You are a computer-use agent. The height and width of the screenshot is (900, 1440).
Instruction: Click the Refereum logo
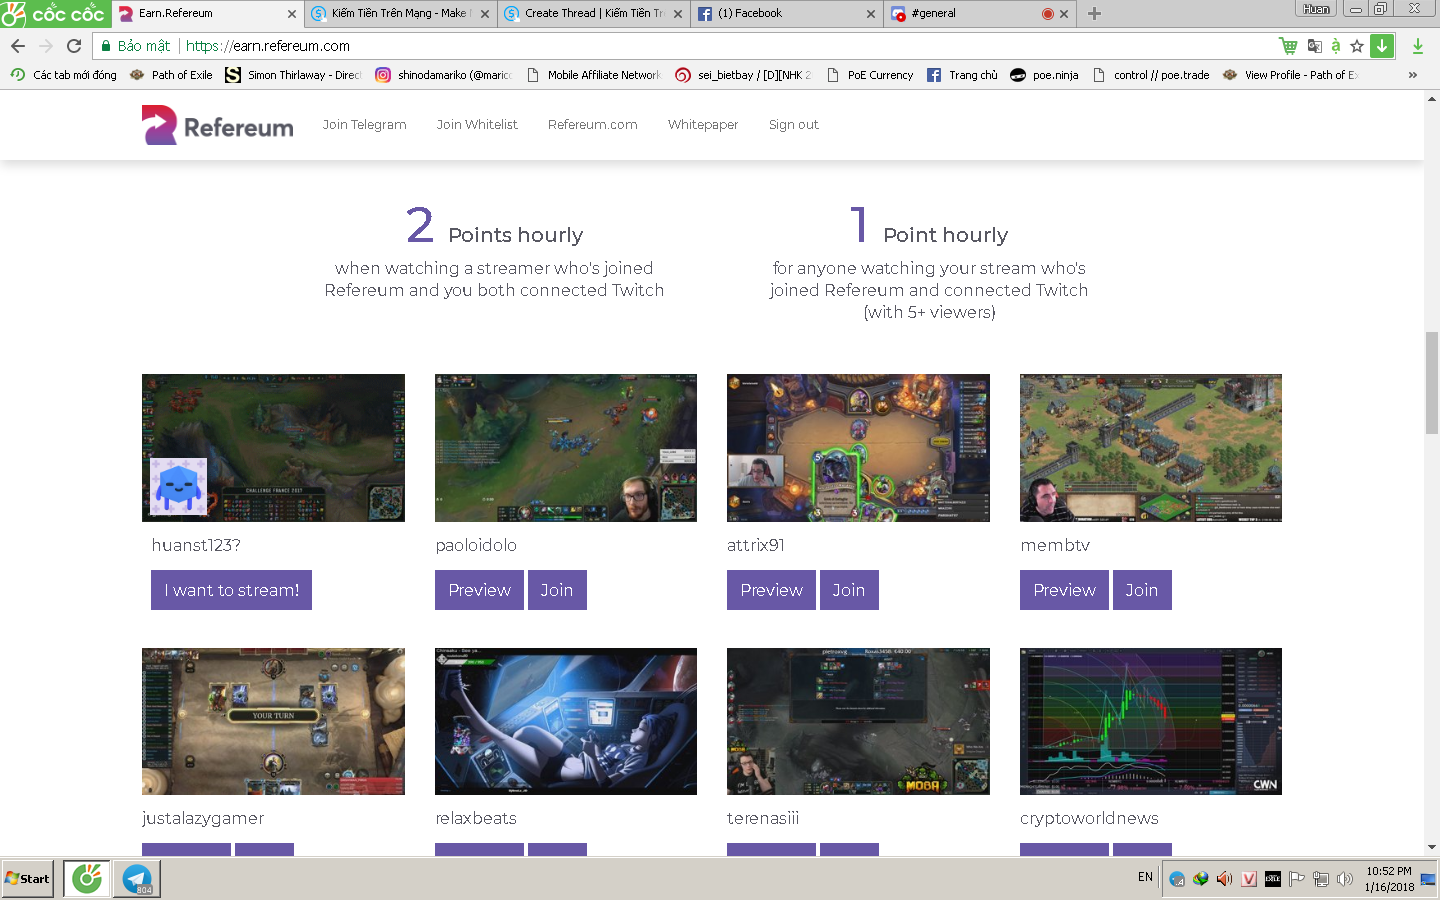tap(218, 125)
